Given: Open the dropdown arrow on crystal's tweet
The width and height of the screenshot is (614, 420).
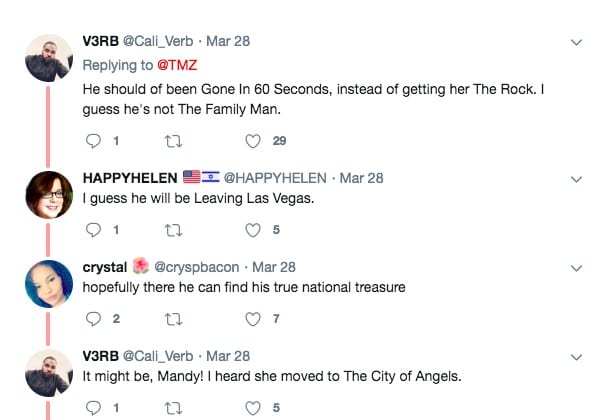Looking at the screenshot, I should (577, 268).
